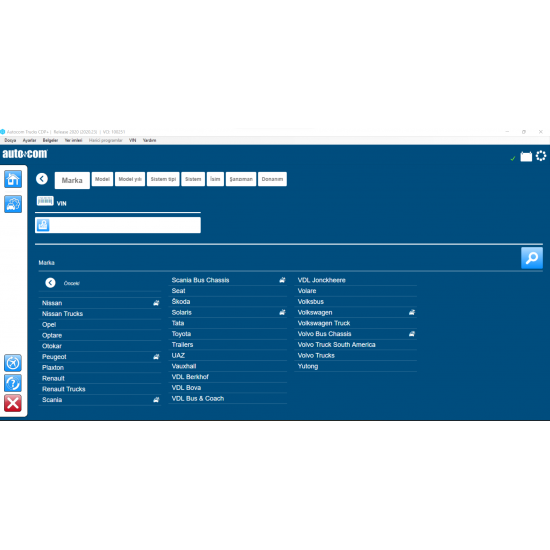Select Renault Trucks brand
Viewport: 550px width, 550px height.
point(100,389)
